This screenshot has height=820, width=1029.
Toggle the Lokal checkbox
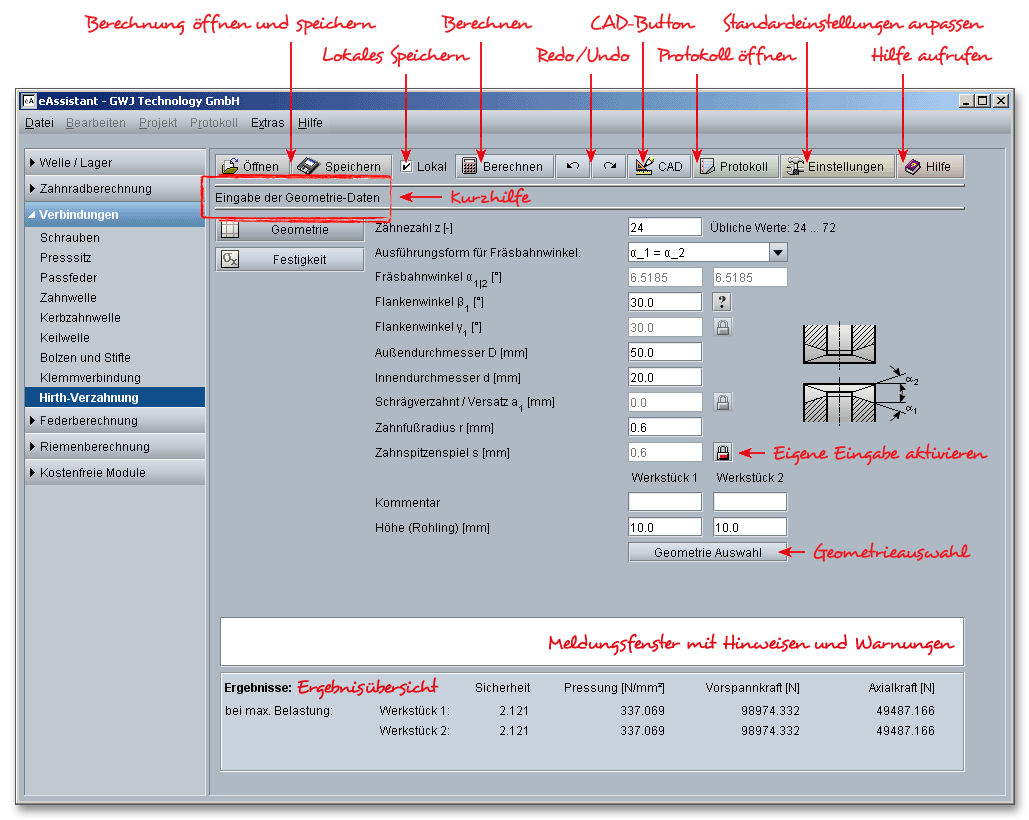tap(406, 167)
